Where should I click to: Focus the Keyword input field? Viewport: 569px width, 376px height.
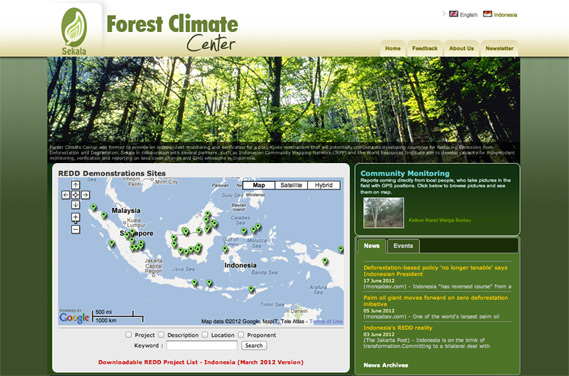click(202, 346)
